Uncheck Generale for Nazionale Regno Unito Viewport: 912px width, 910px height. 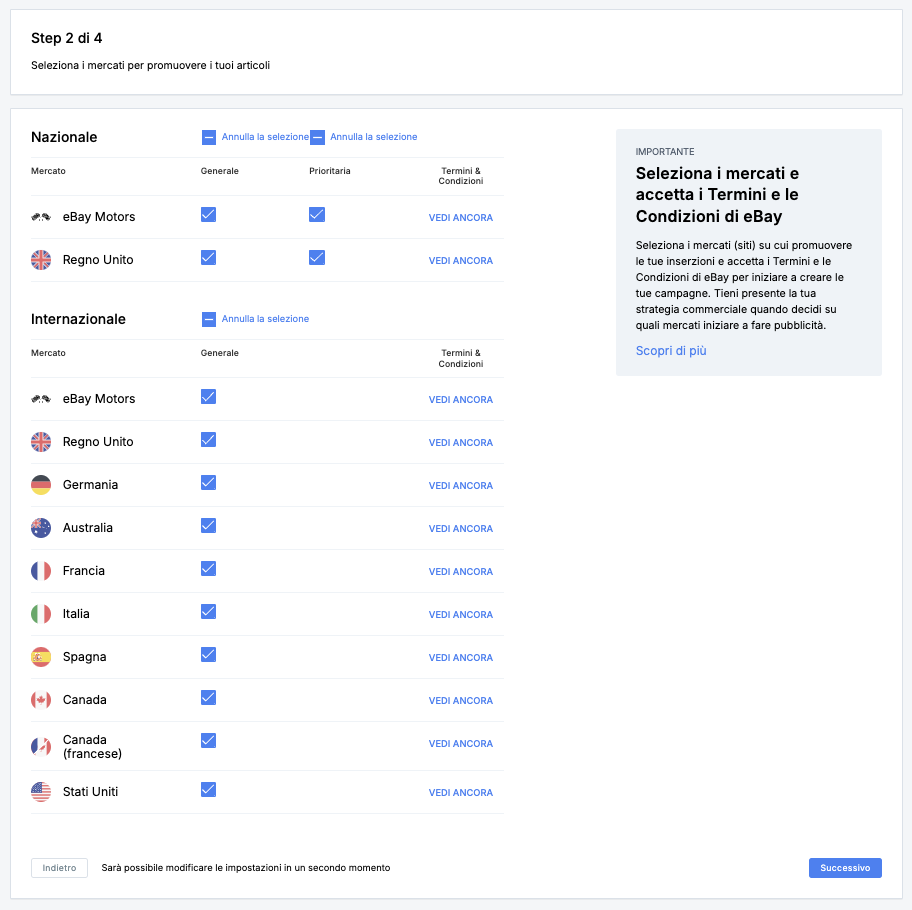208,257
